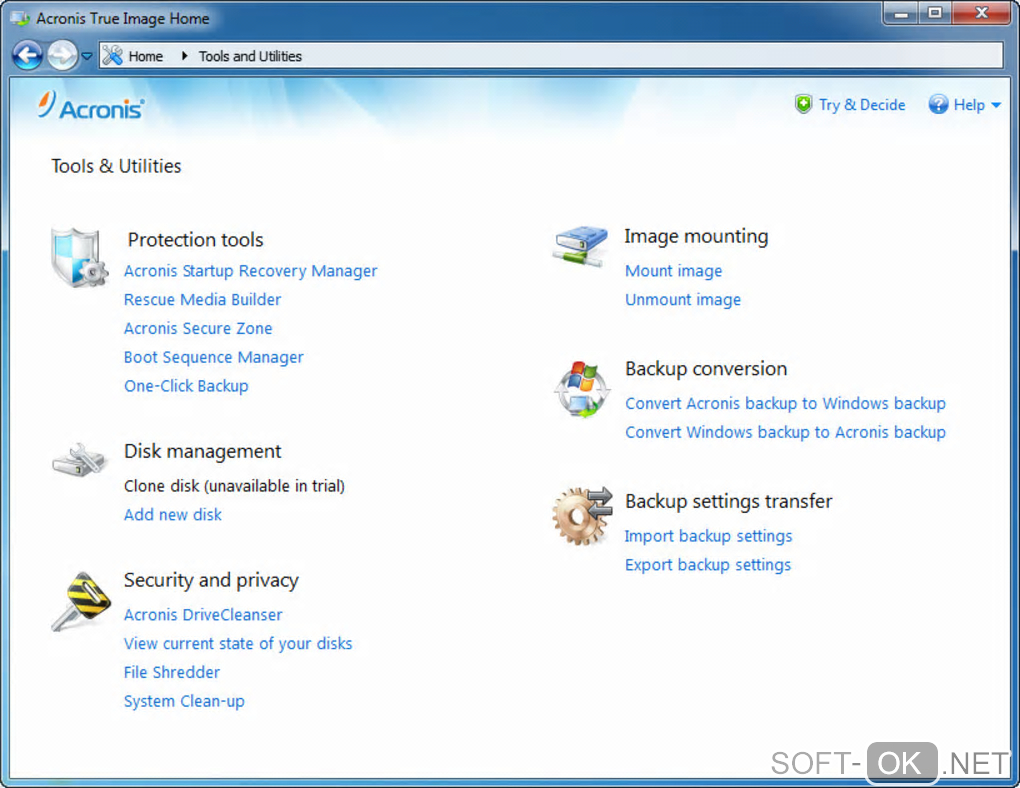1020x788 pixels.
Task: Click the Acronis True Image Home title bar icon
Action: coord(20,18)
